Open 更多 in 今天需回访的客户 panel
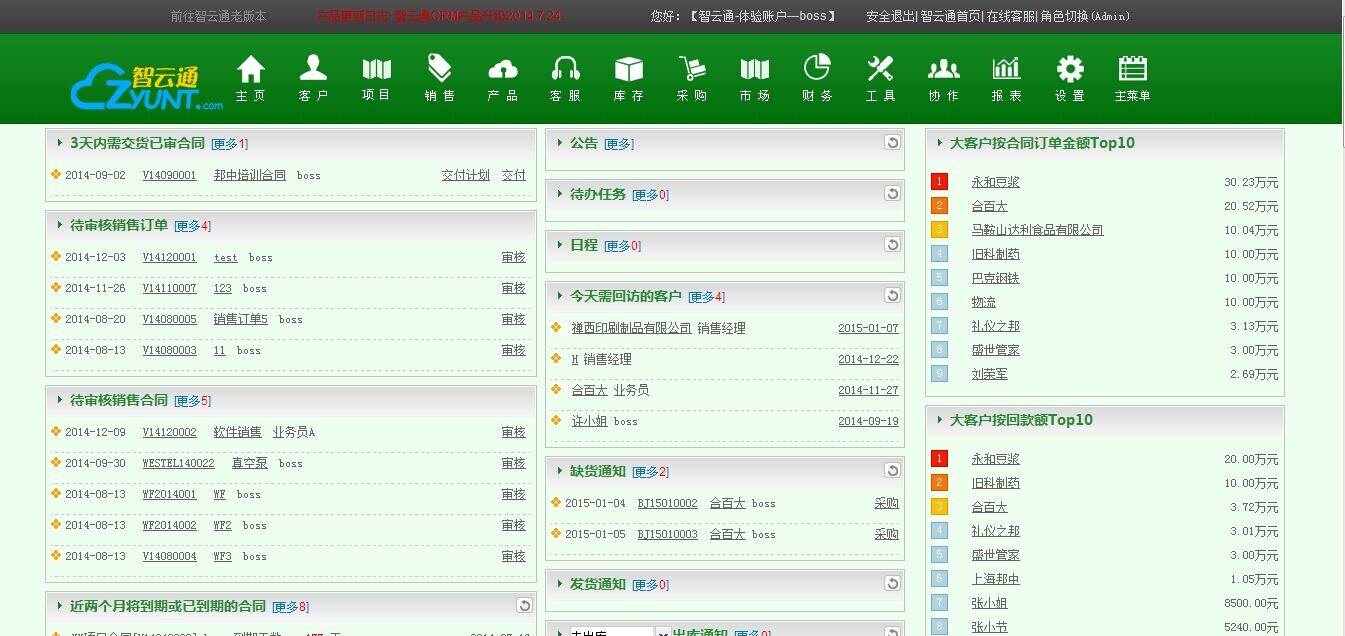 pos(706,297)
